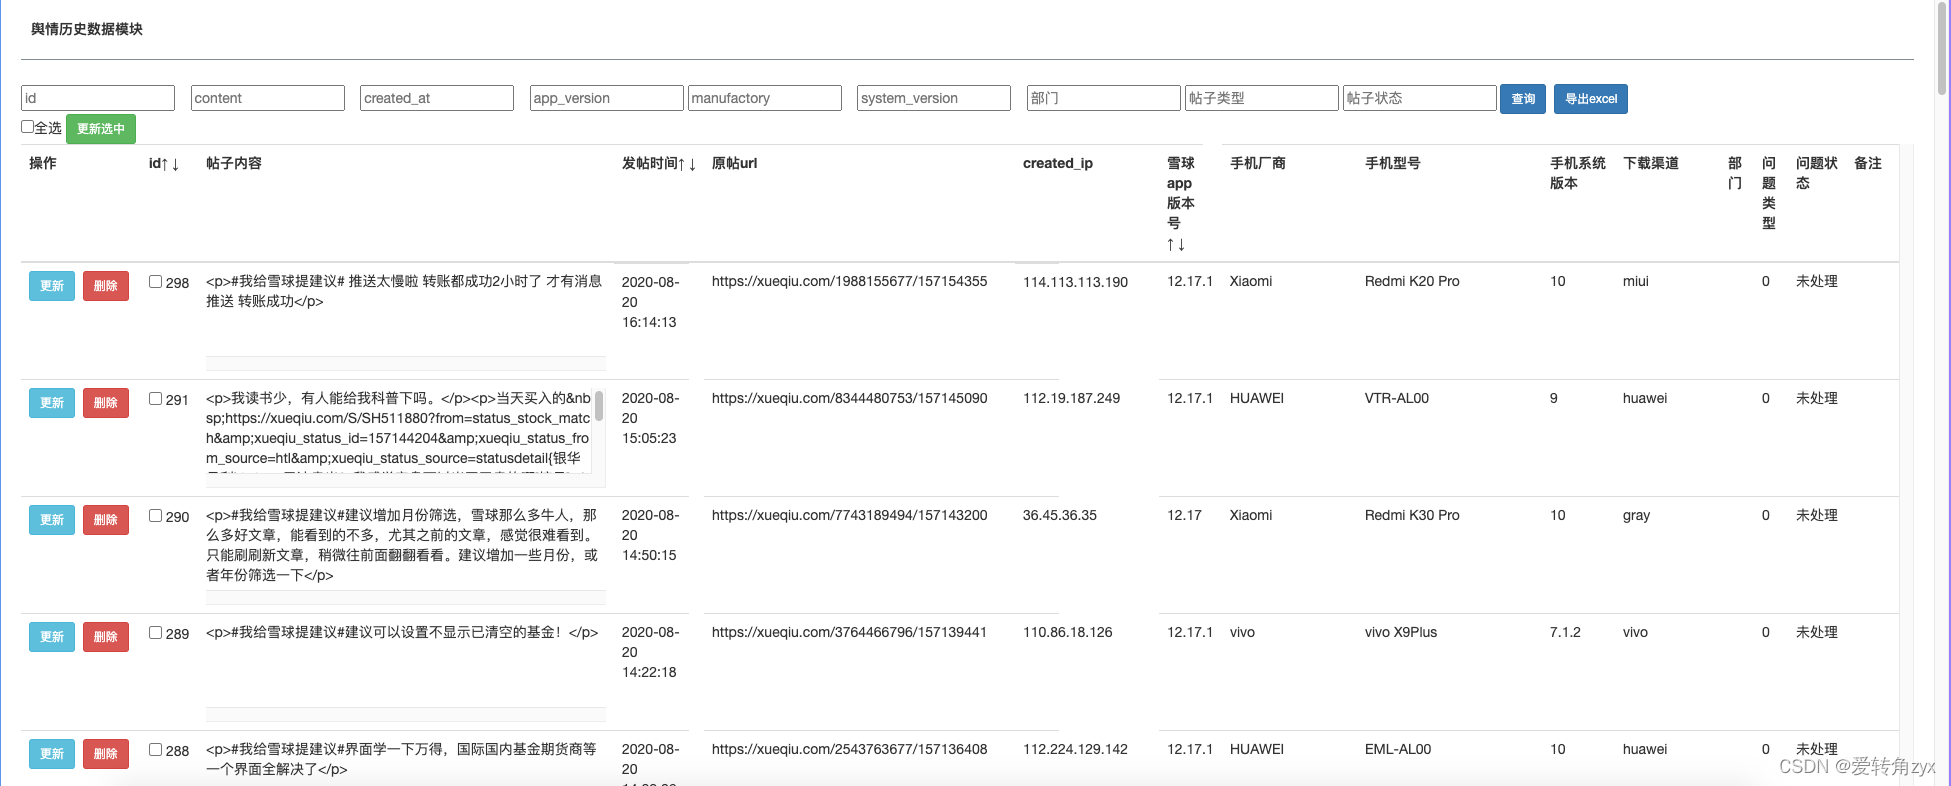Click 未处理 status in row 298
The height and width of the screenshot is (786, 1951).
(x=1817, y=282)
